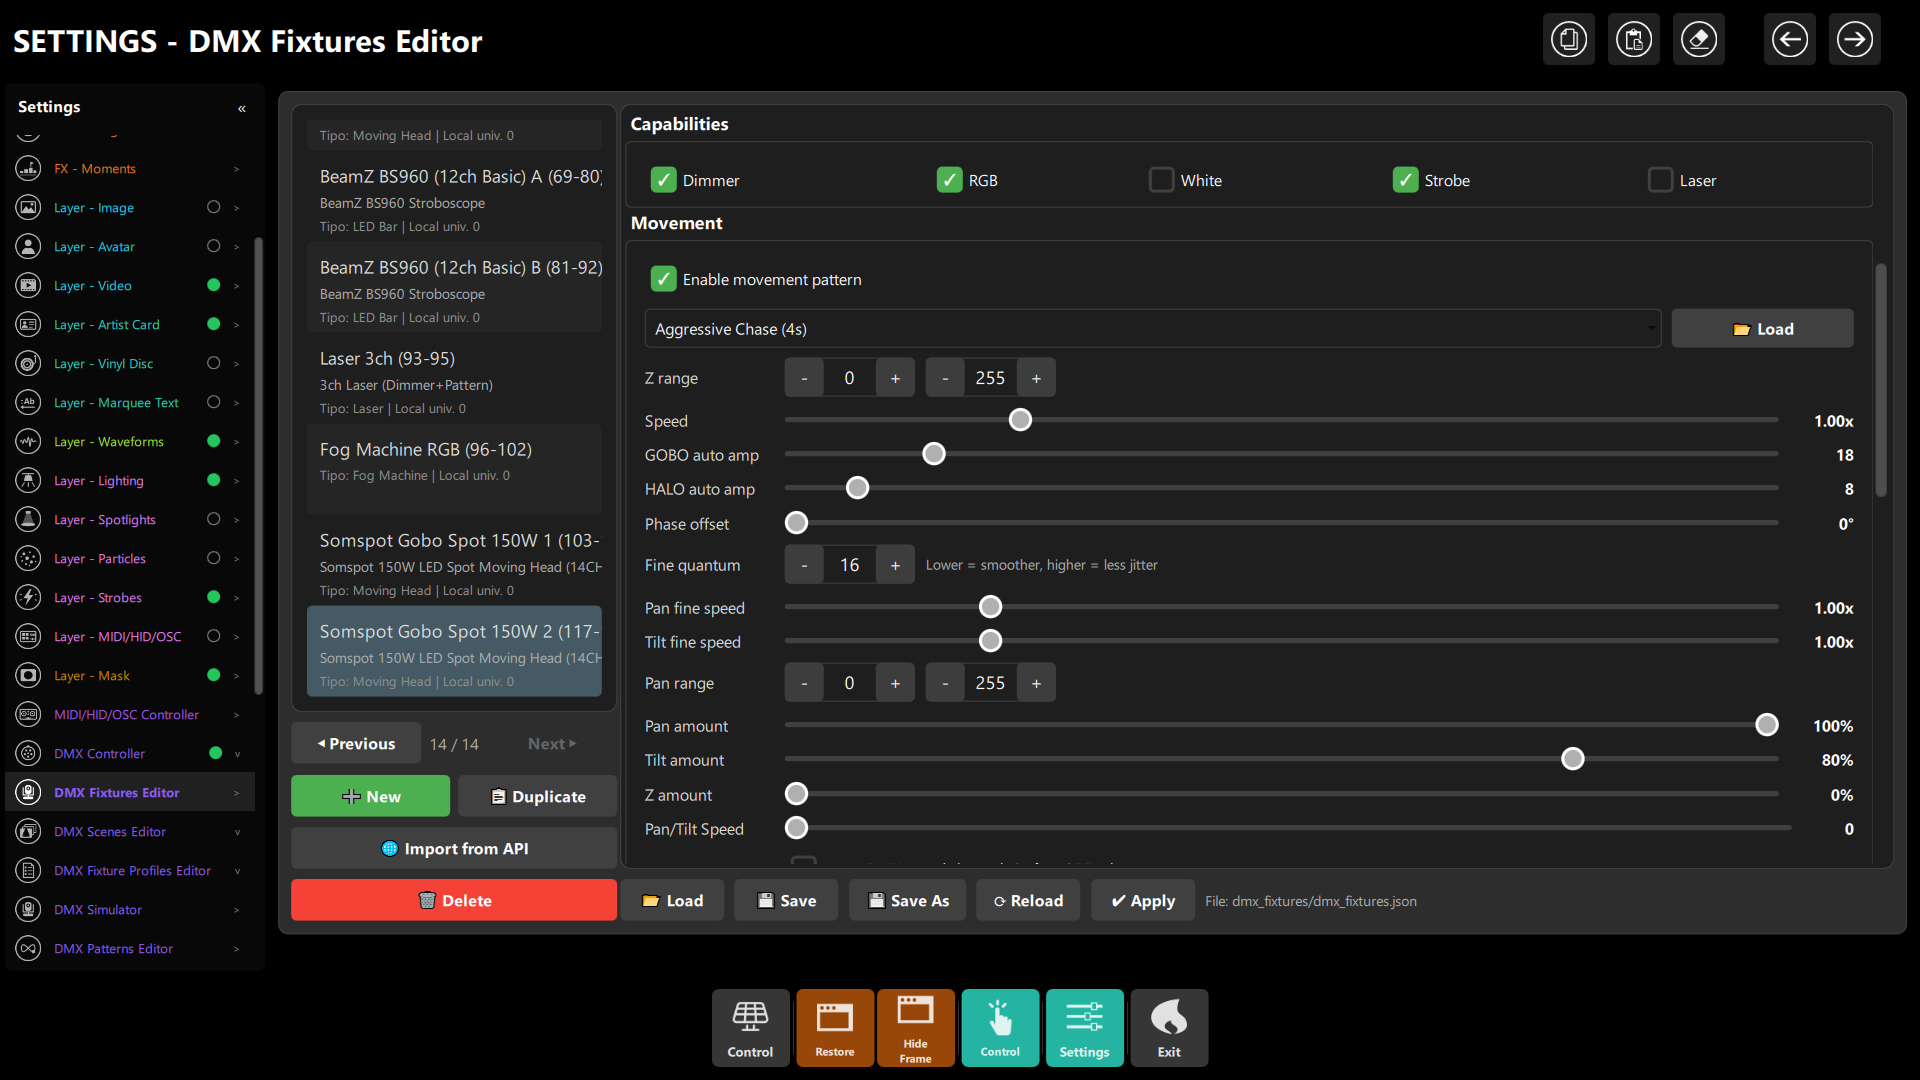Open Layer - Lighting settings page

point(130,481)
